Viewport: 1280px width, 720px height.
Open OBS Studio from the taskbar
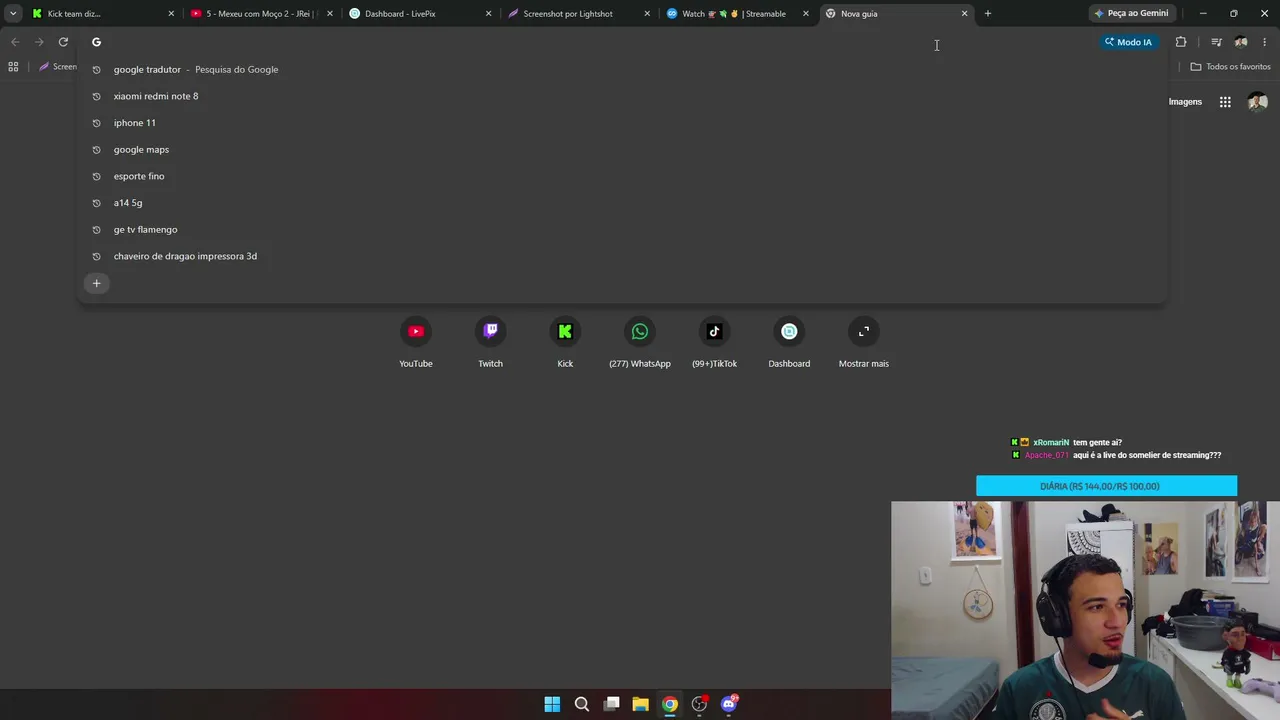(700, 704)
